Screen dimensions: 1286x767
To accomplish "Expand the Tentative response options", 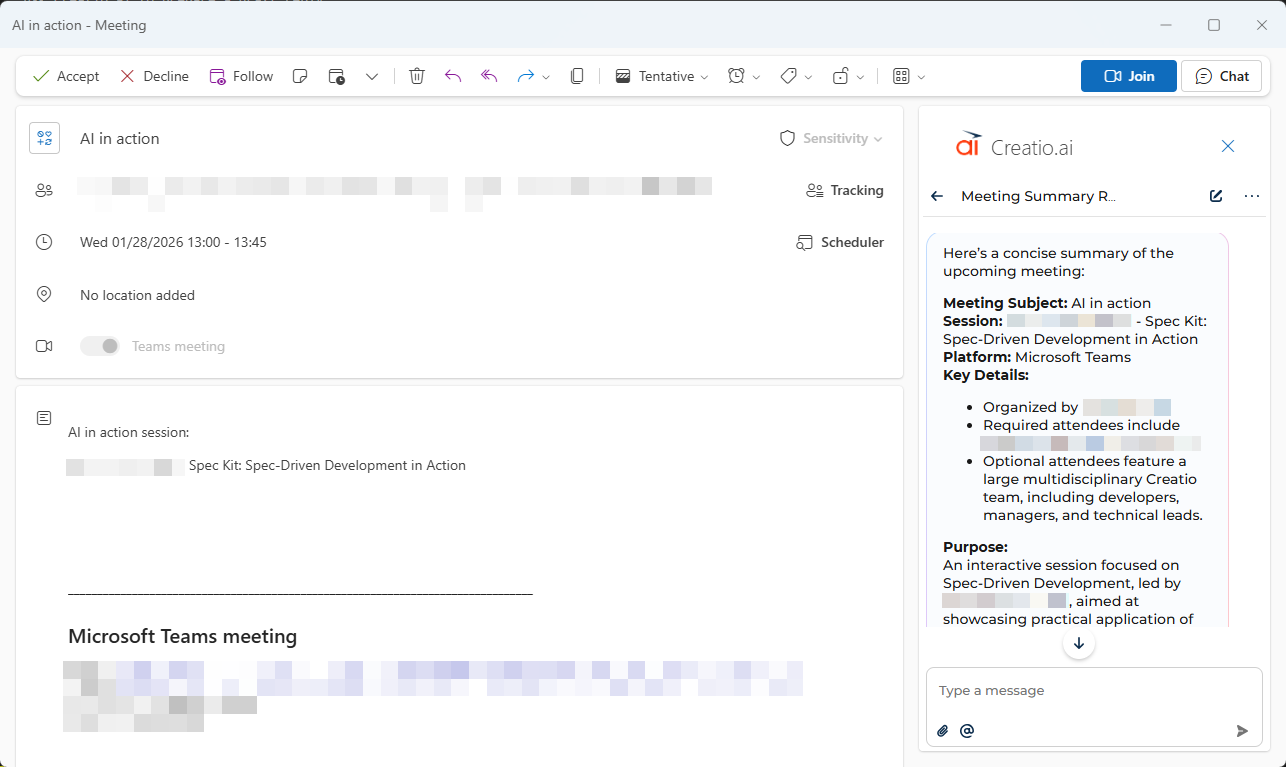I will click(706, 75).
